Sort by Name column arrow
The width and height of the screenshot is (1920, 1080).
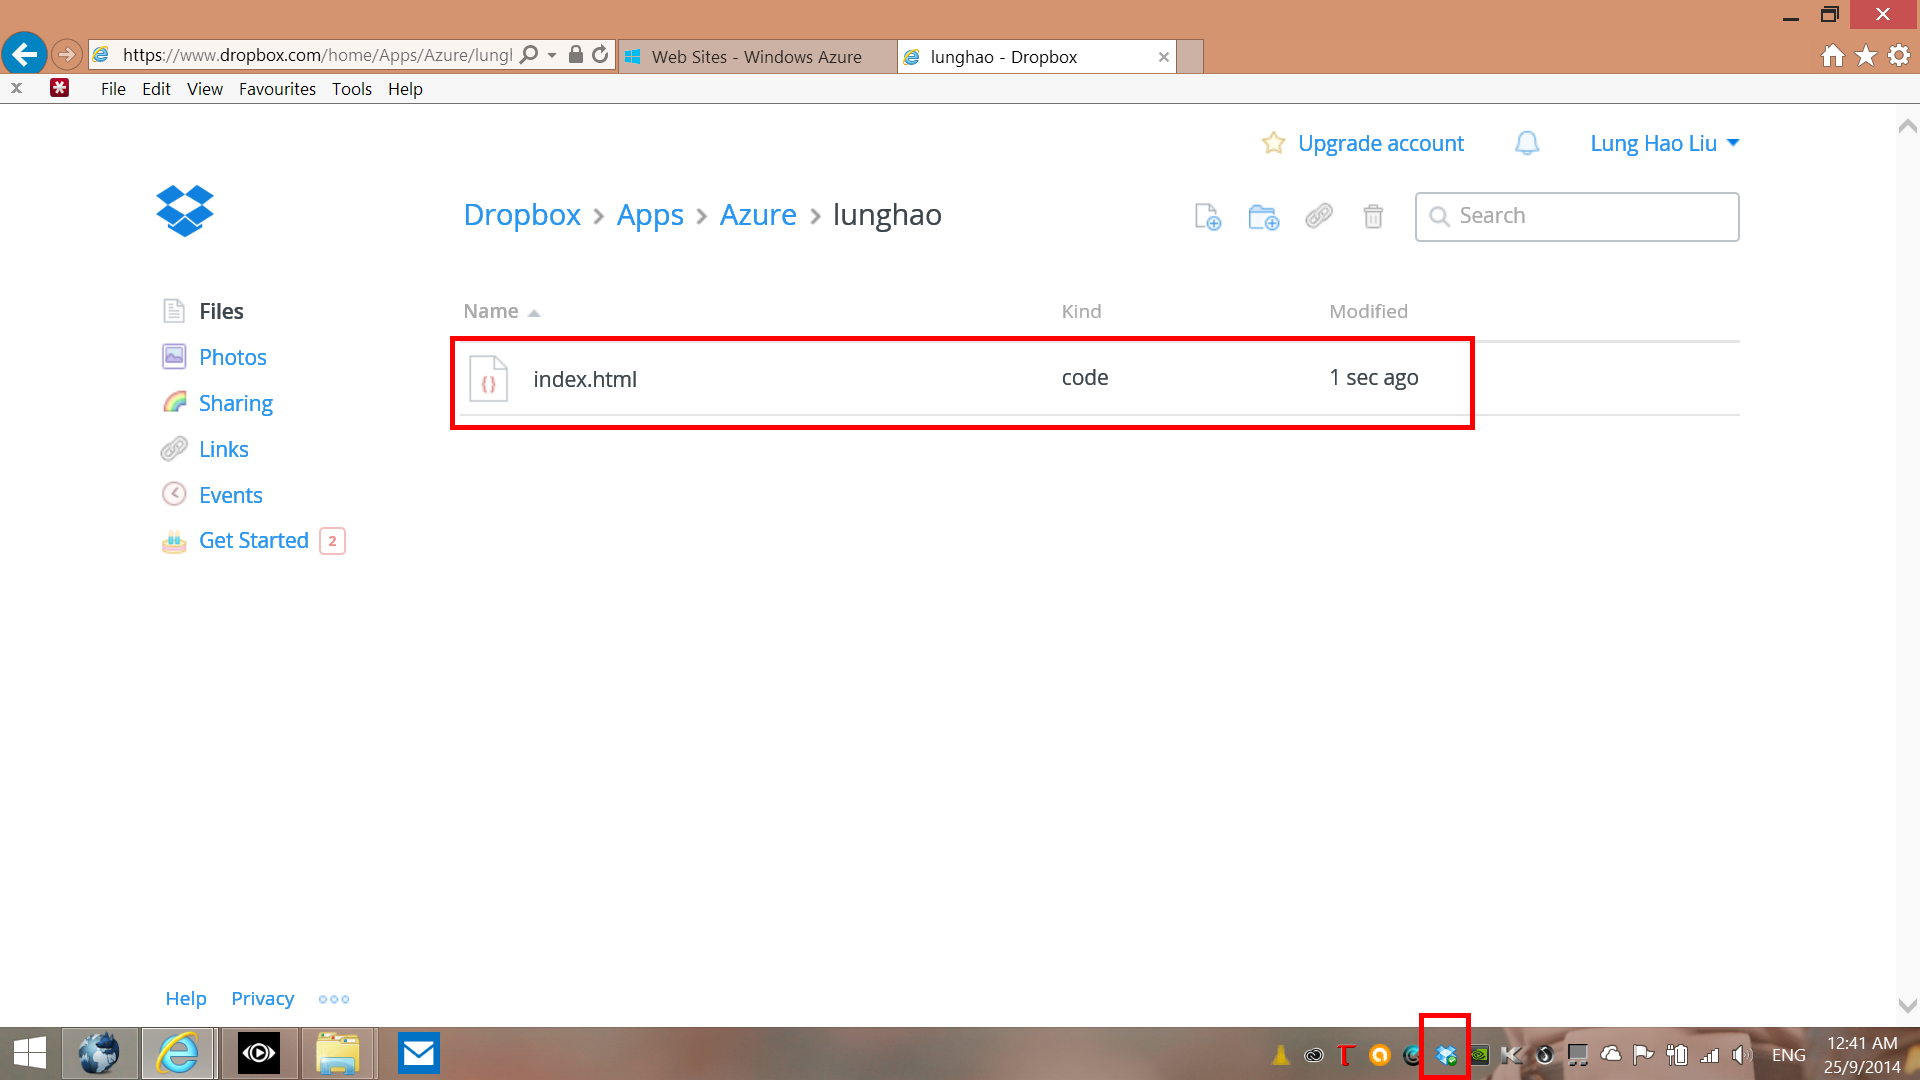[534, 313]
